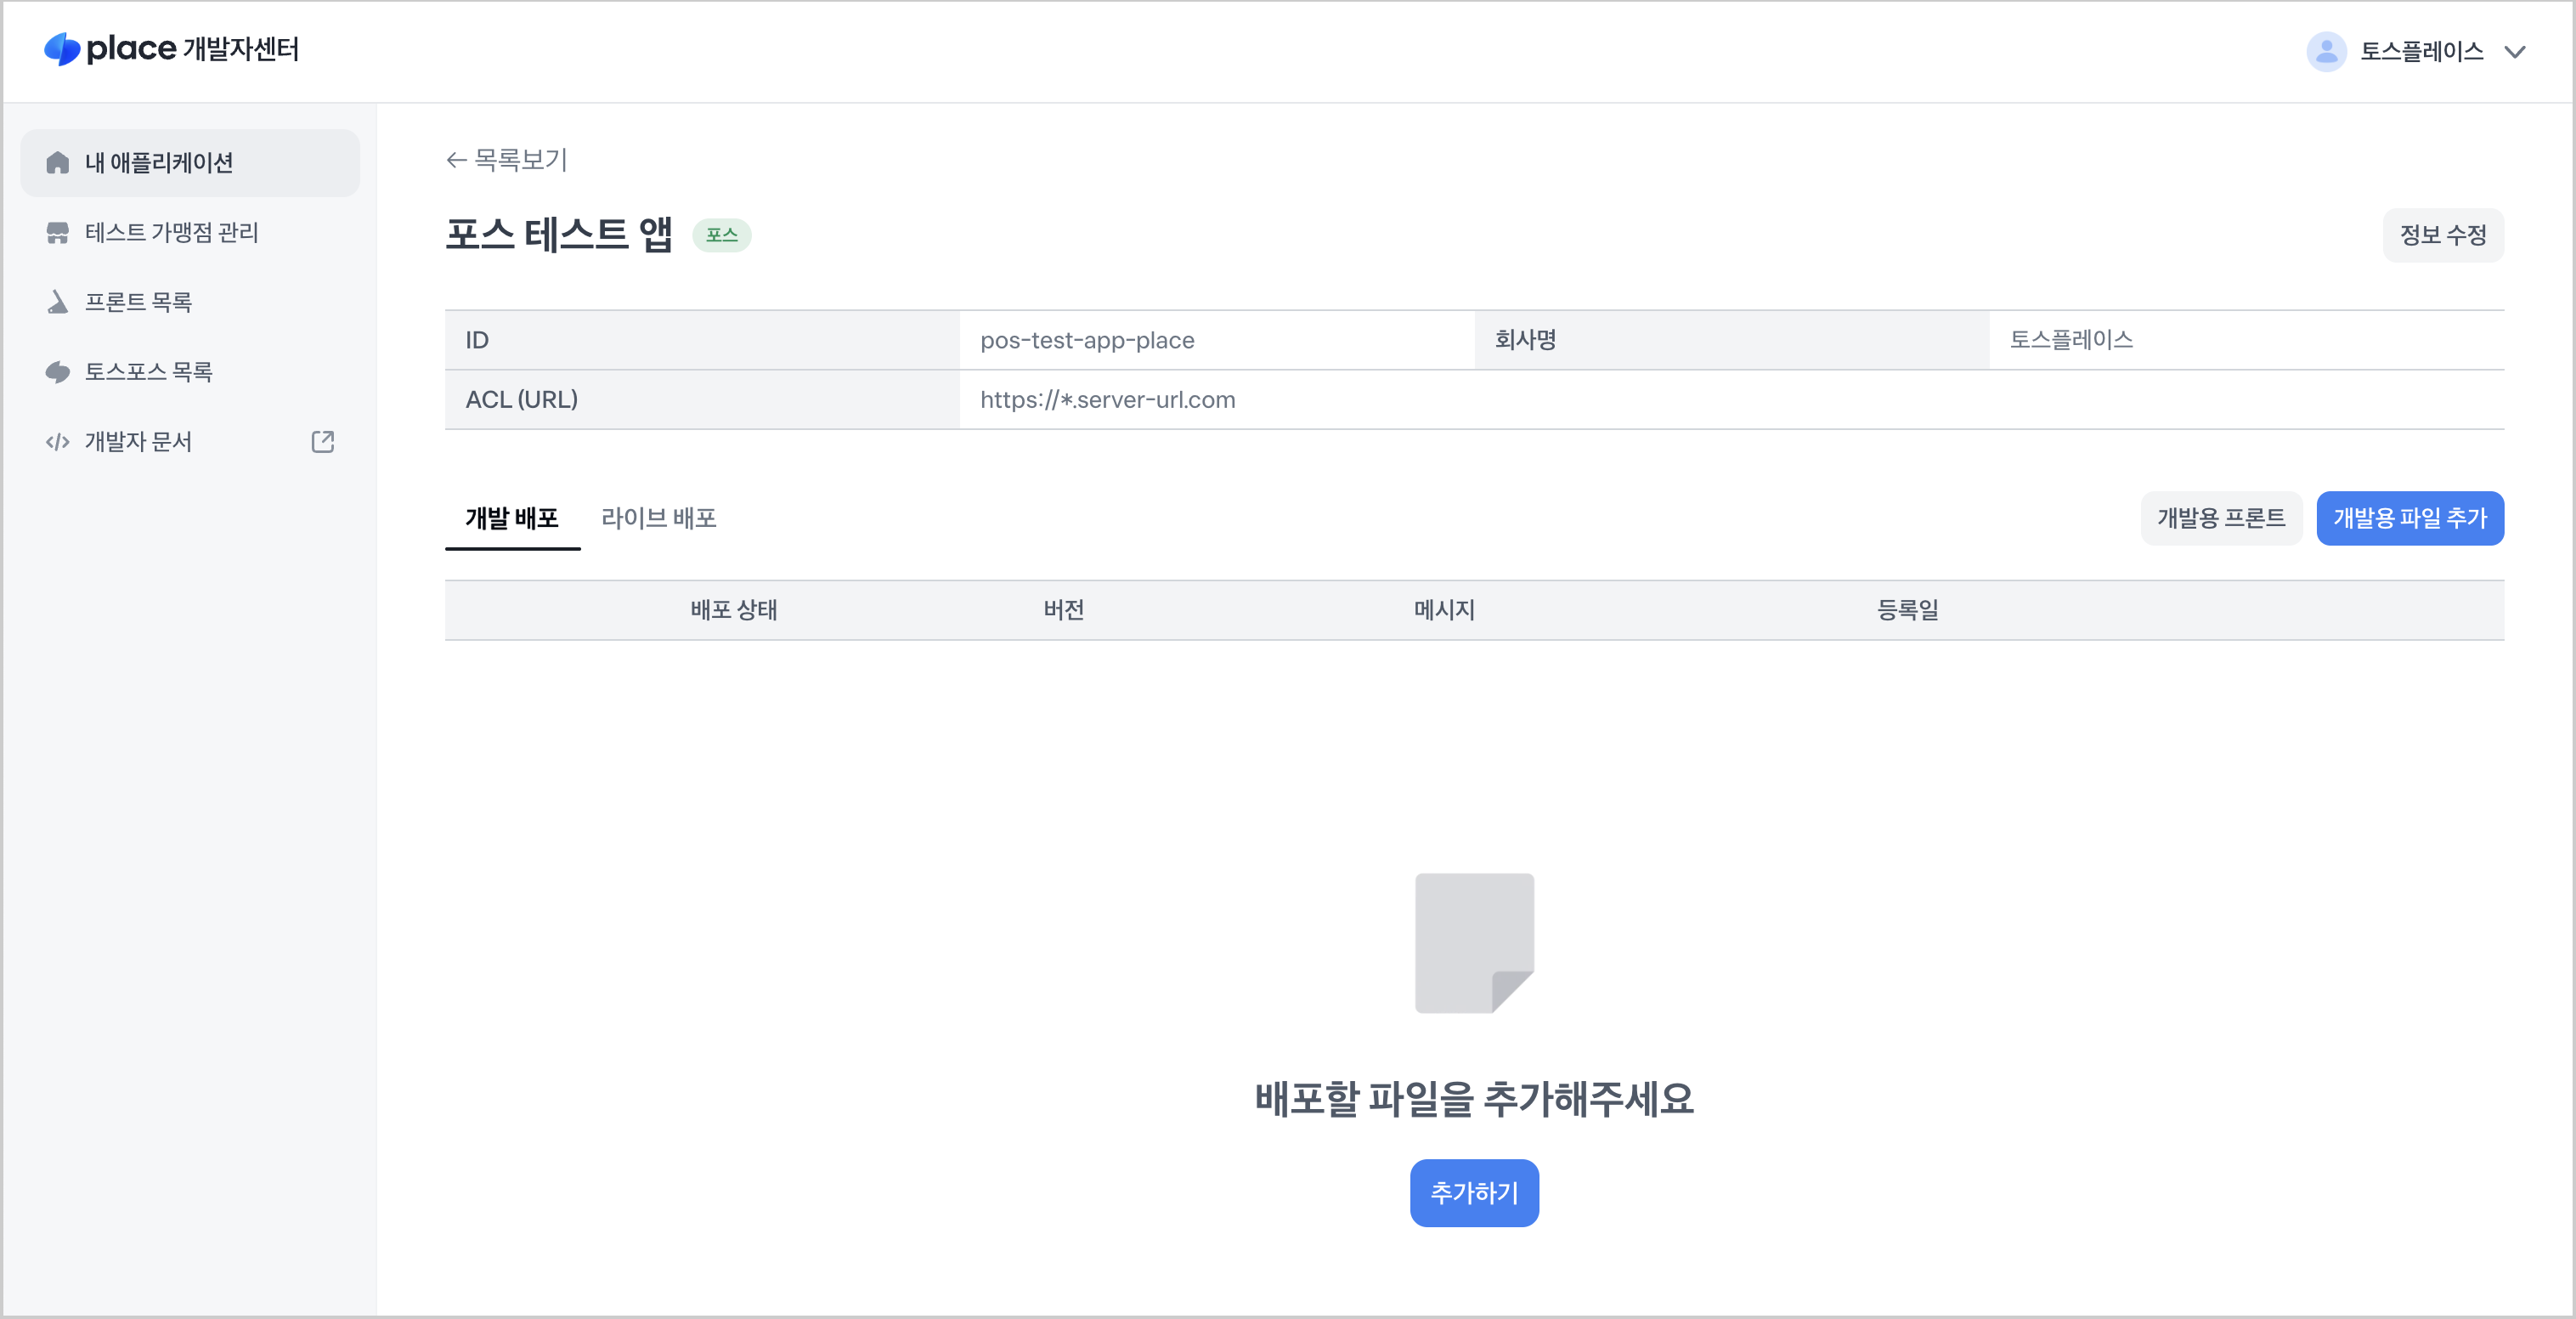Viewport: 2576px width, 1319px height.
Task: Click the profile avatar beside 토스플레이스
Action: [2327, 51]
